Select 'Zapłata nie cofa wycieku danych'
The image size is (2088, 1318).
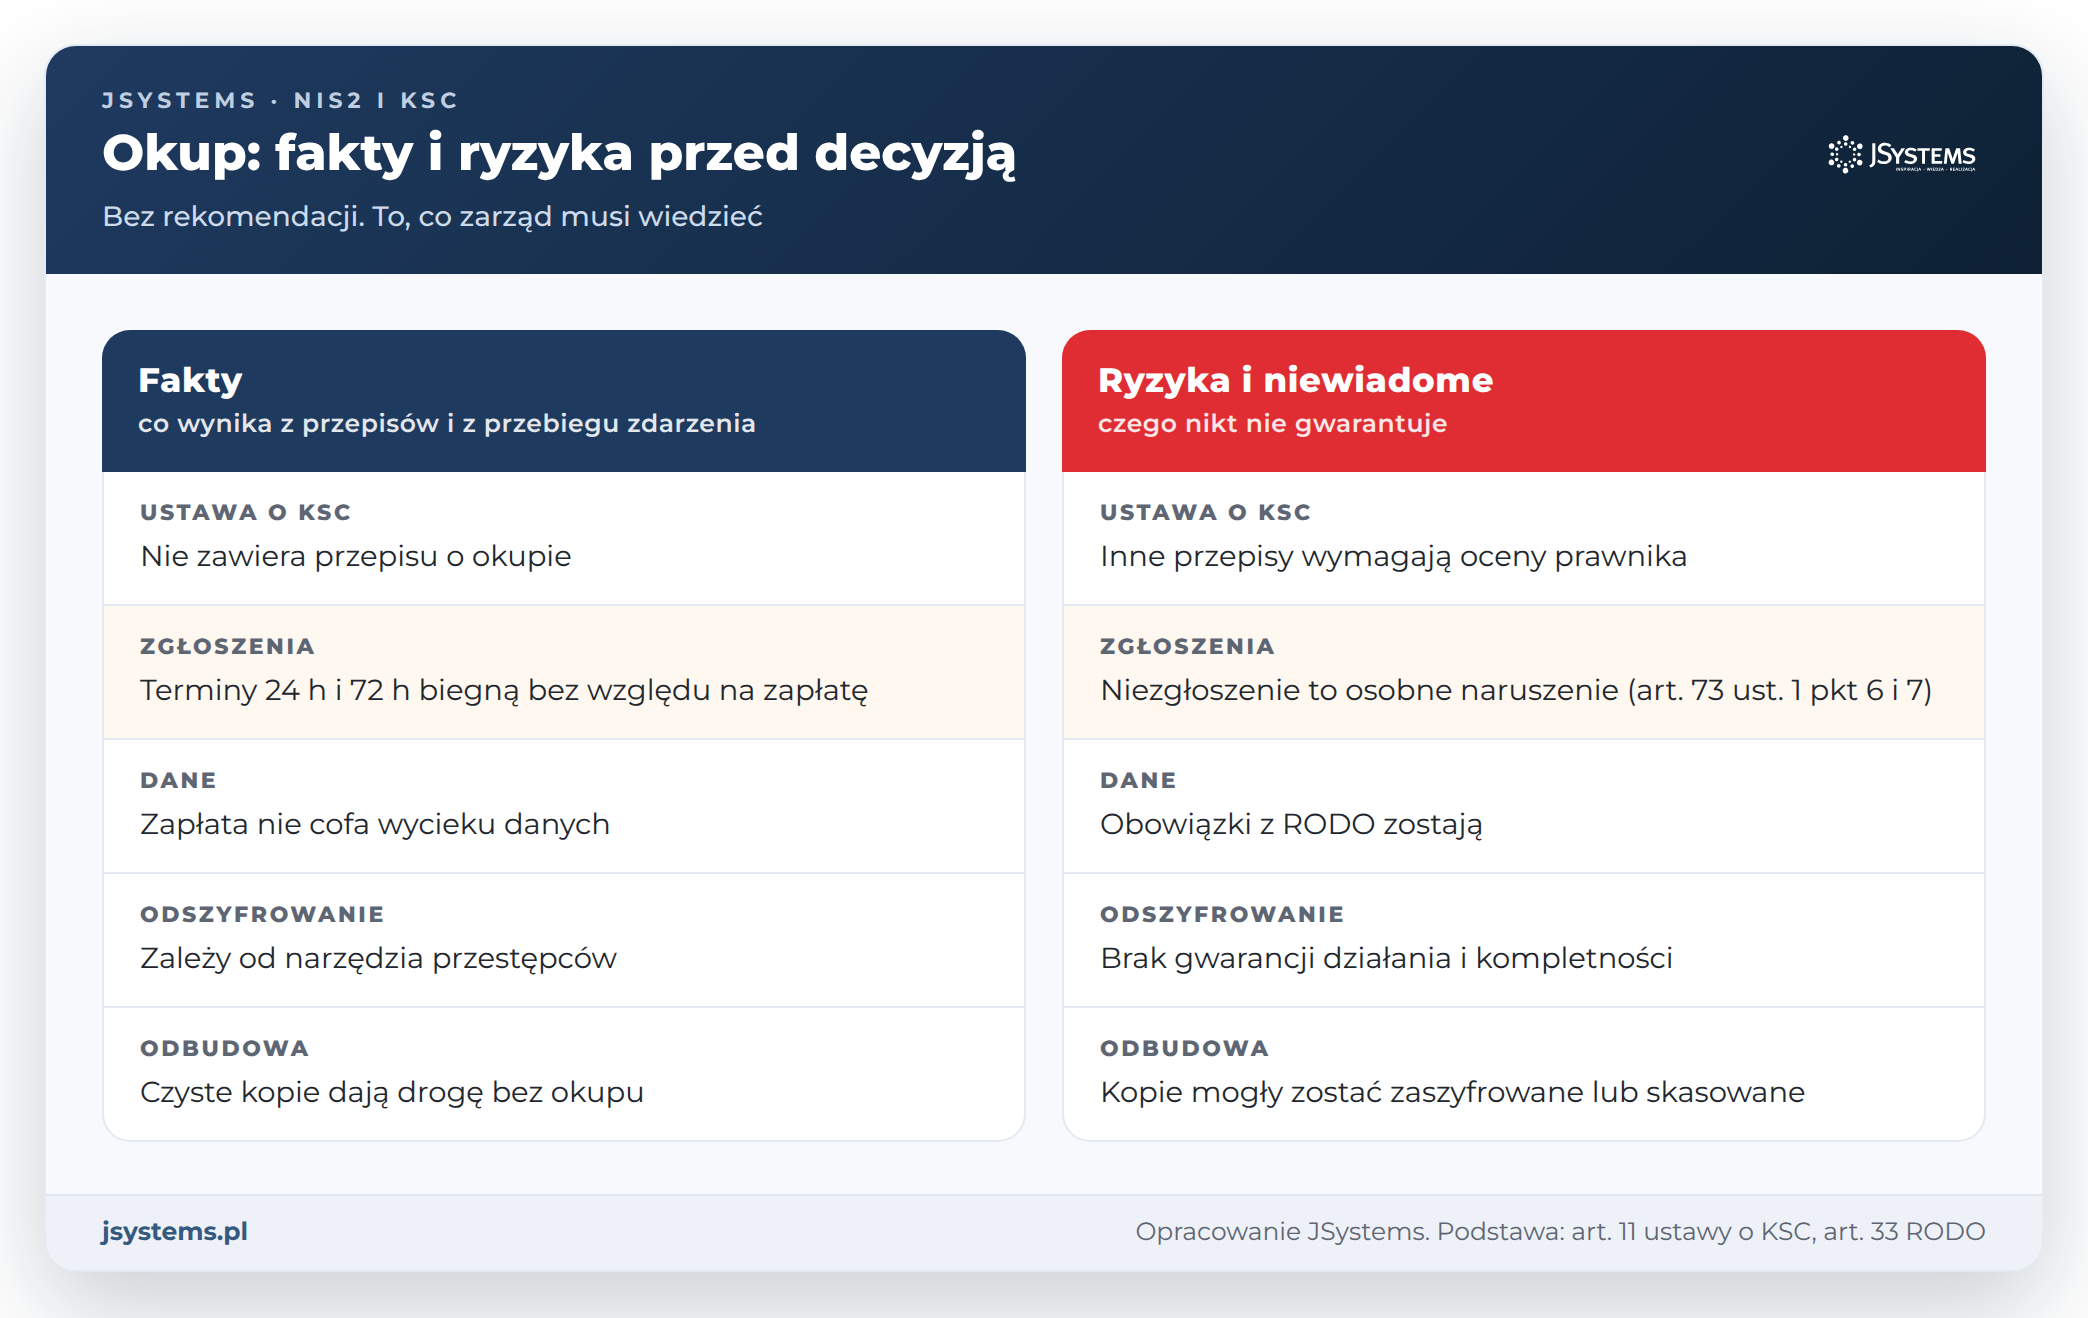375,824
